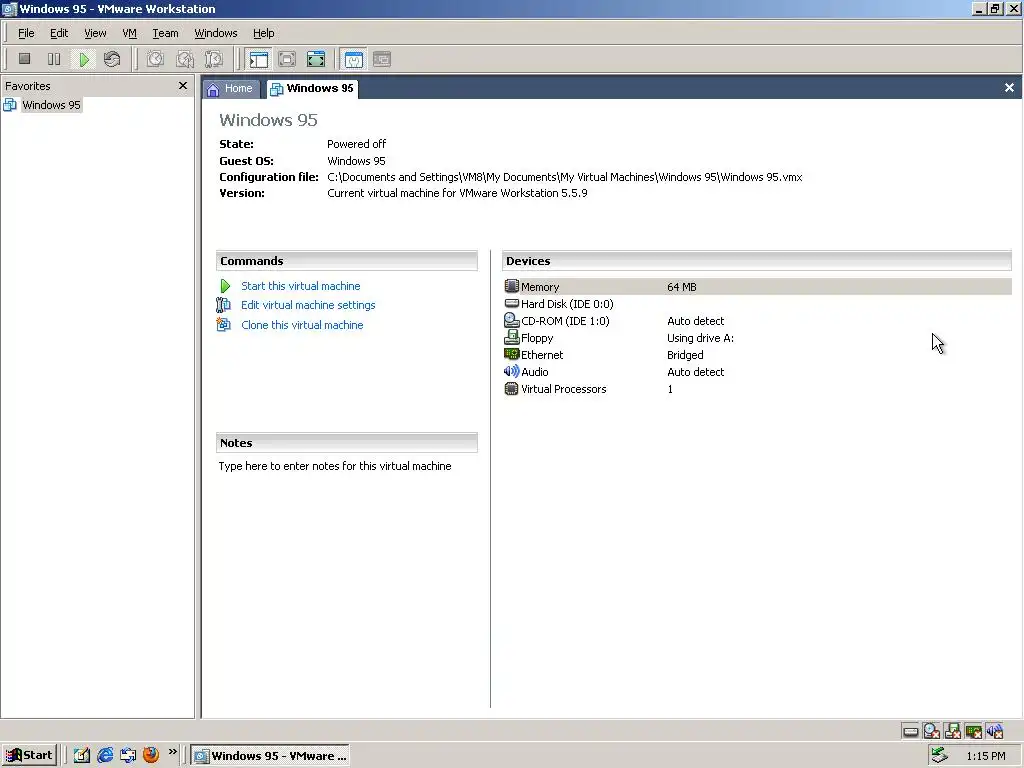Open the VM menu
1024x768 pixels.
point(129,33)
